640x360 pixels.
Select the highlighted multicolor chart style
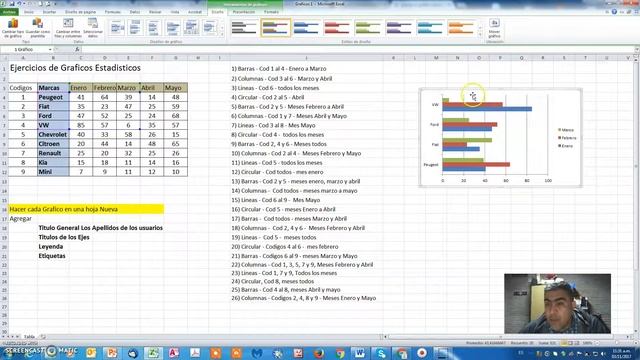click(x=276, y=28)
